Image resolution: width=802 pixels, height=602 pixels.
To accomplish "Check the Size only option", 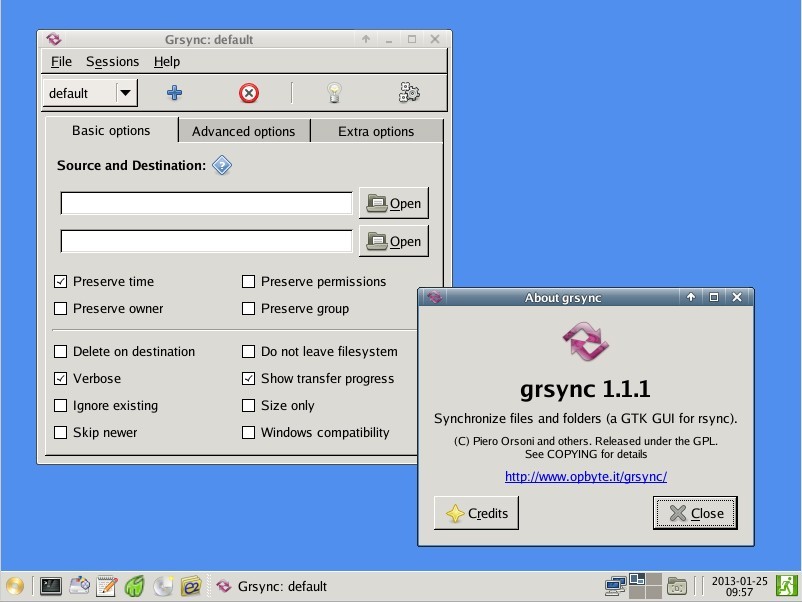I will click(x=249, y=406).
